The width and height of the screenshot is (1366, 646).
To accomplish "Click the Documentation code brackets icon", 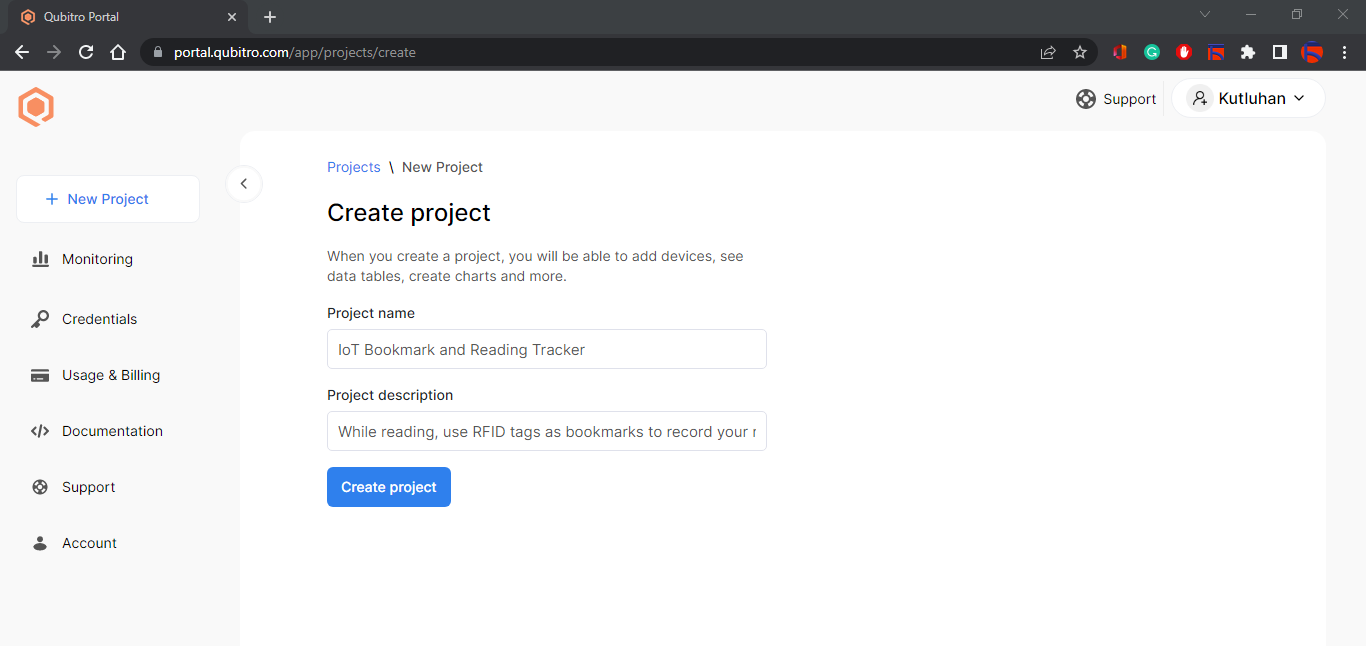I will 40,431.
